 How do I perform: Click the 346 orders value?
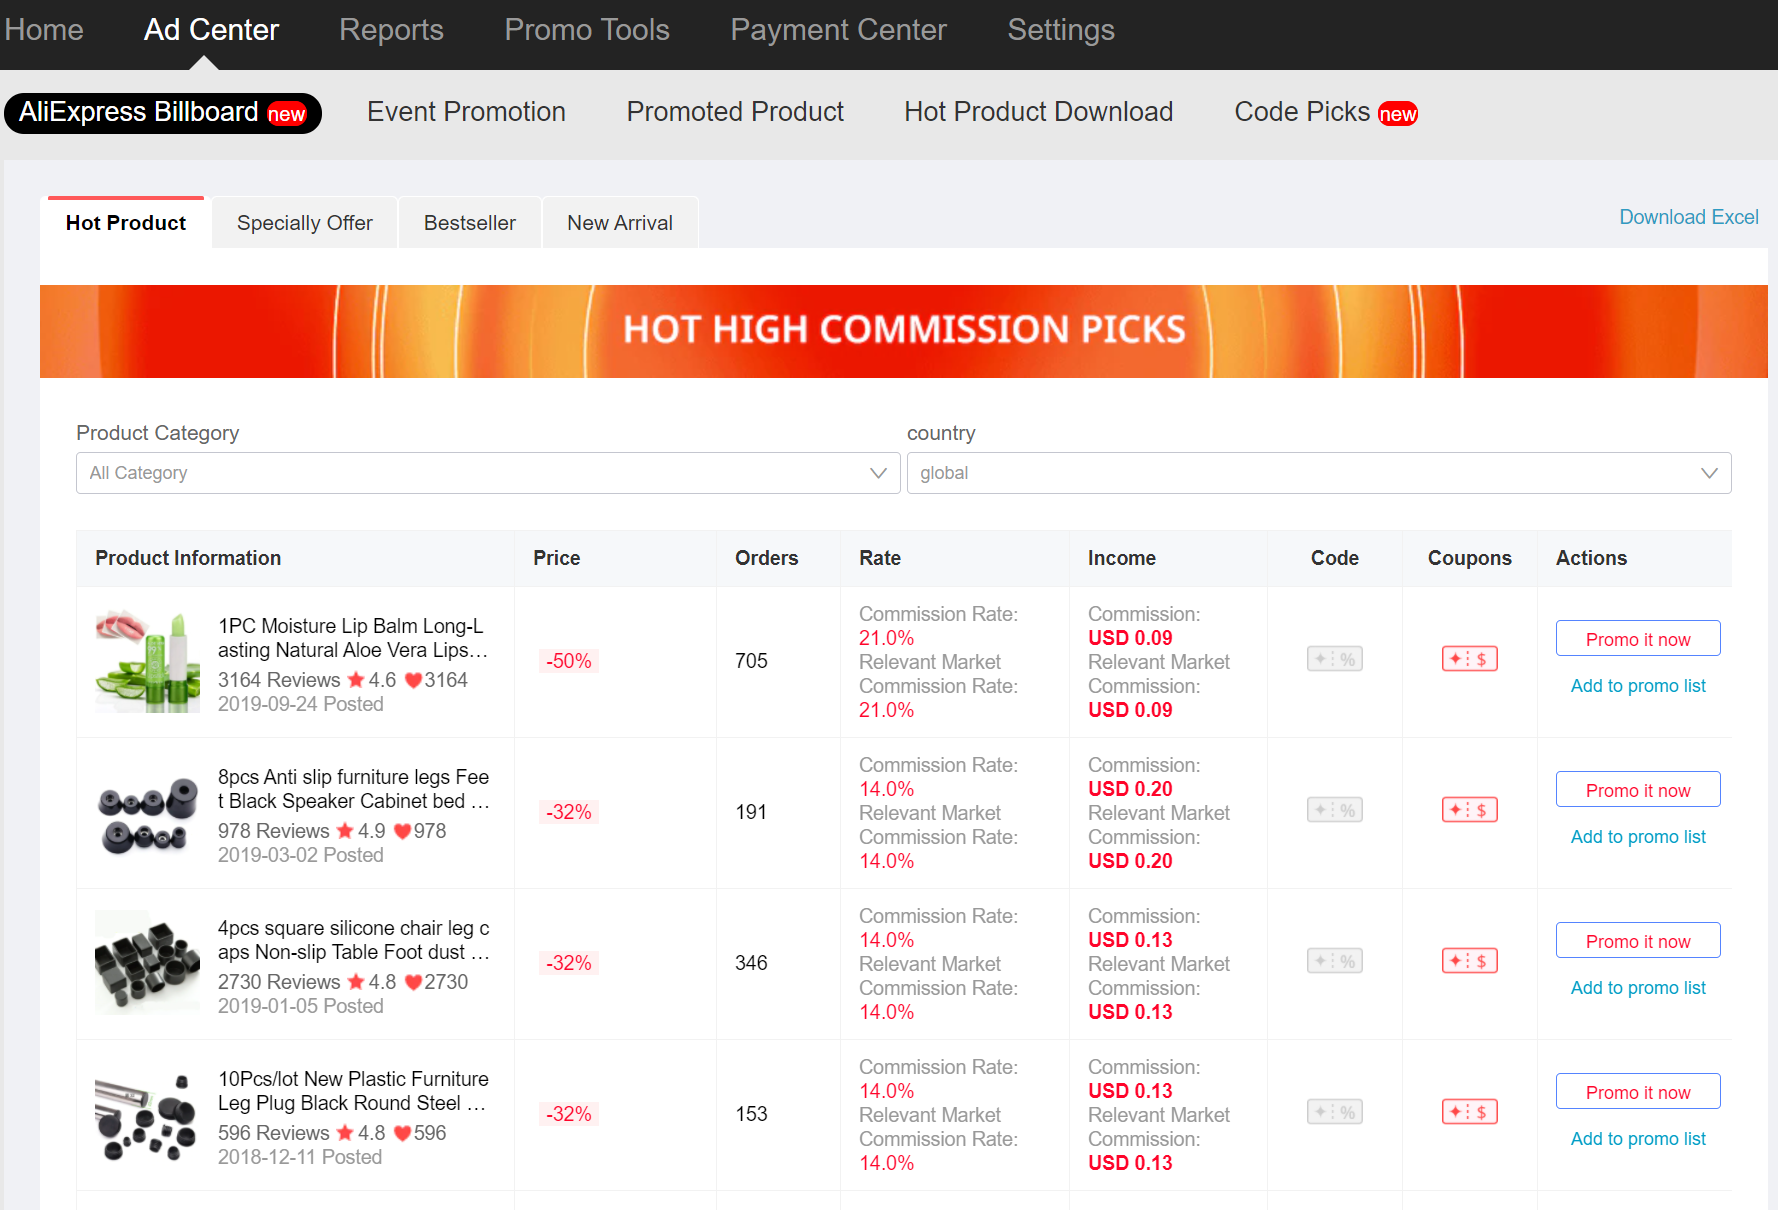(751, 963)
